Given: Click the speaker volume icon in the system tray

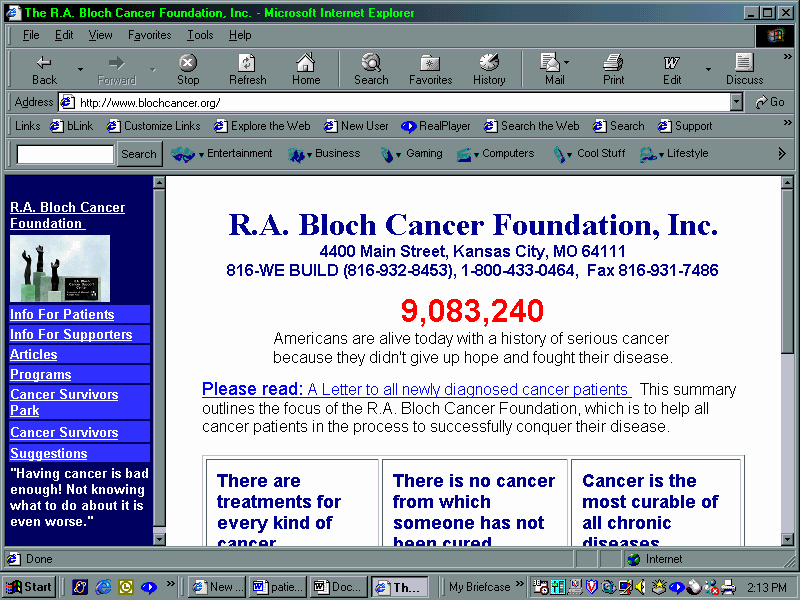Looking at the screenshot, I should point(640,587).
